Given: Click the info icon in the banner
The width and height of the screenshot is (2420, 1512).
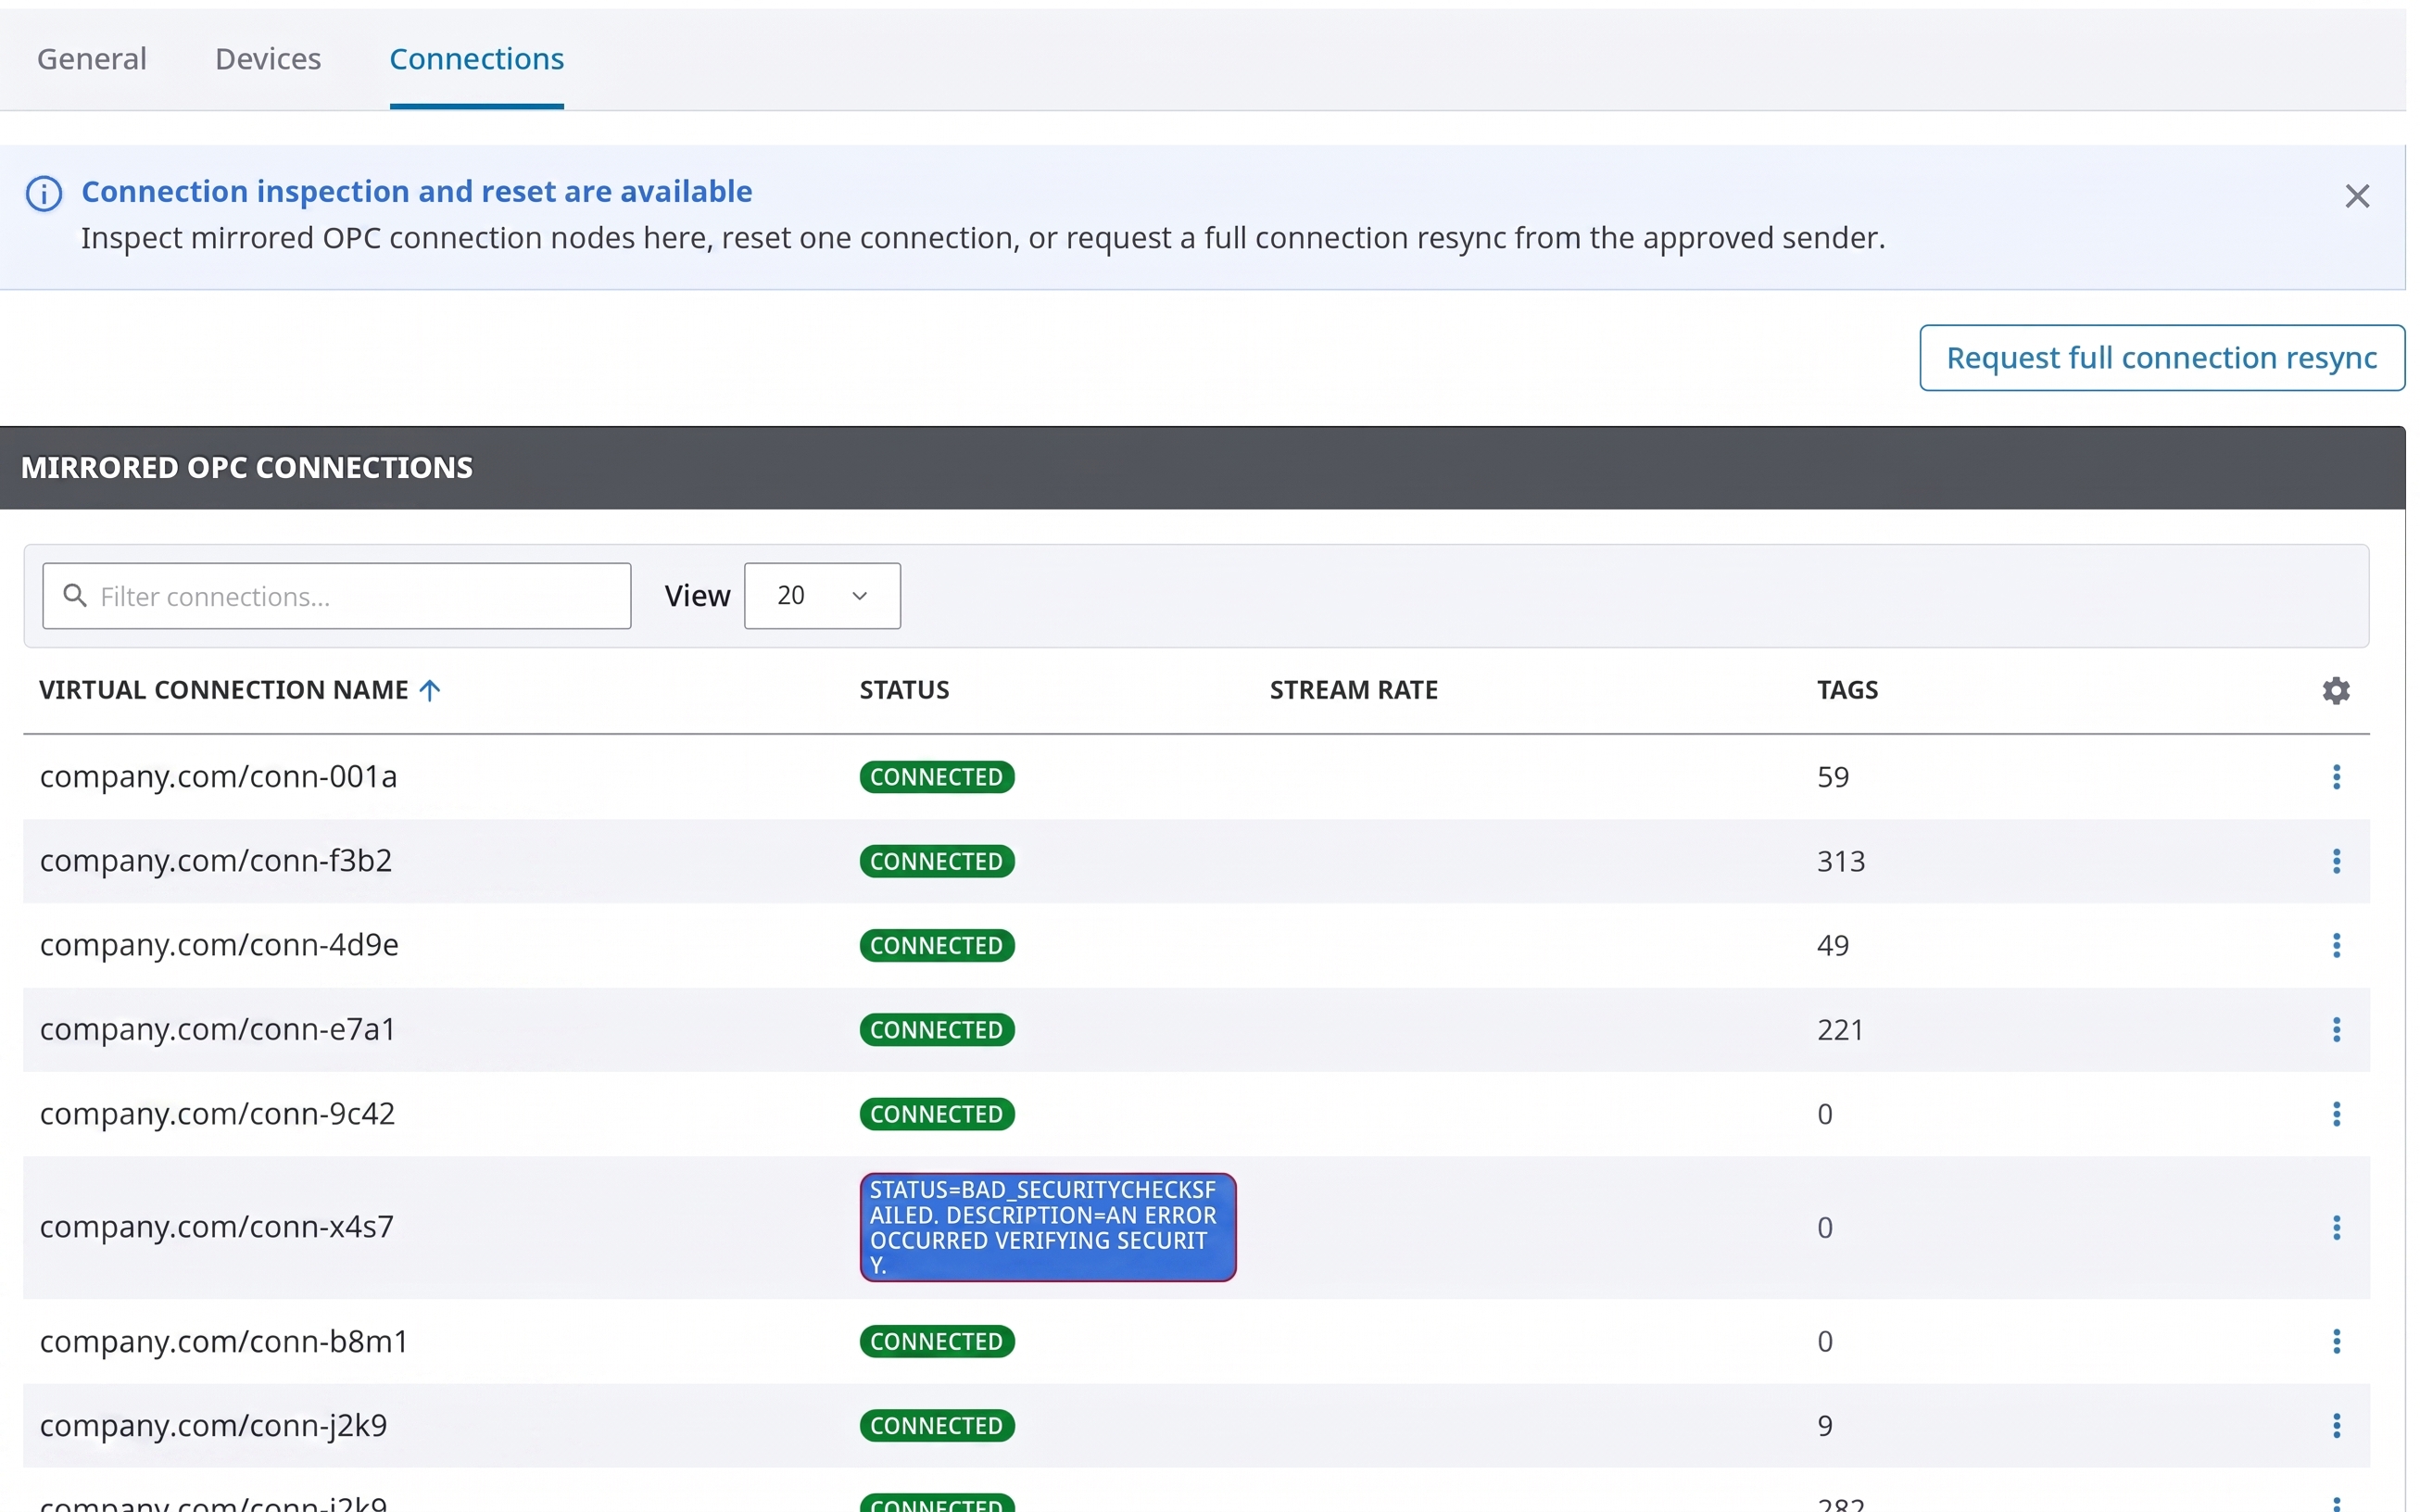Looking at the screenshot, I should [x=44, y=193].
